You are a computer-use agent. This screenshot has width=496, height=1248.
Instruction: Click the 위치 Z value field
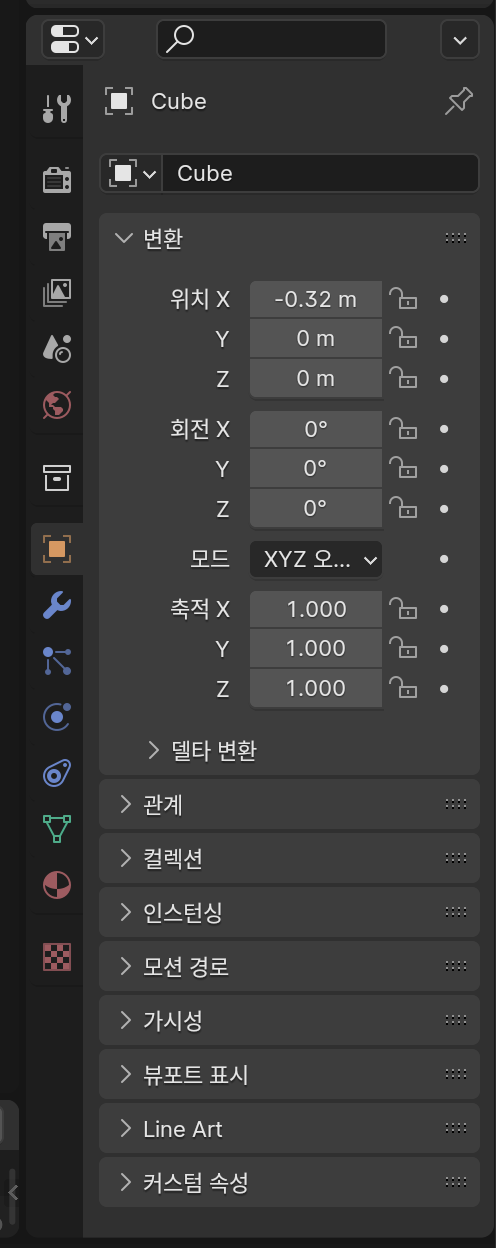click(x=316, y=379)
